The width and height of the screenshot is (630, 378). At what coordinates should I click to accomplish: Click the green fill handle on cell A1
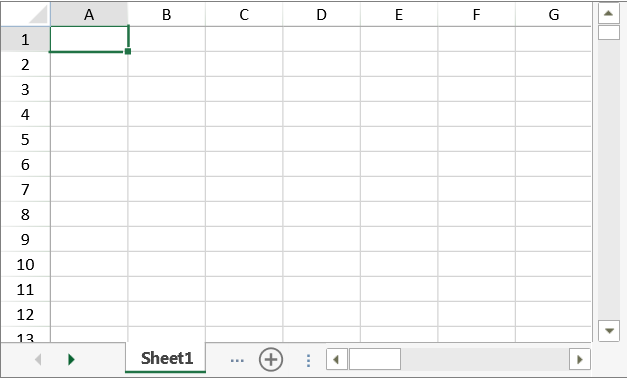pos(128,51)
